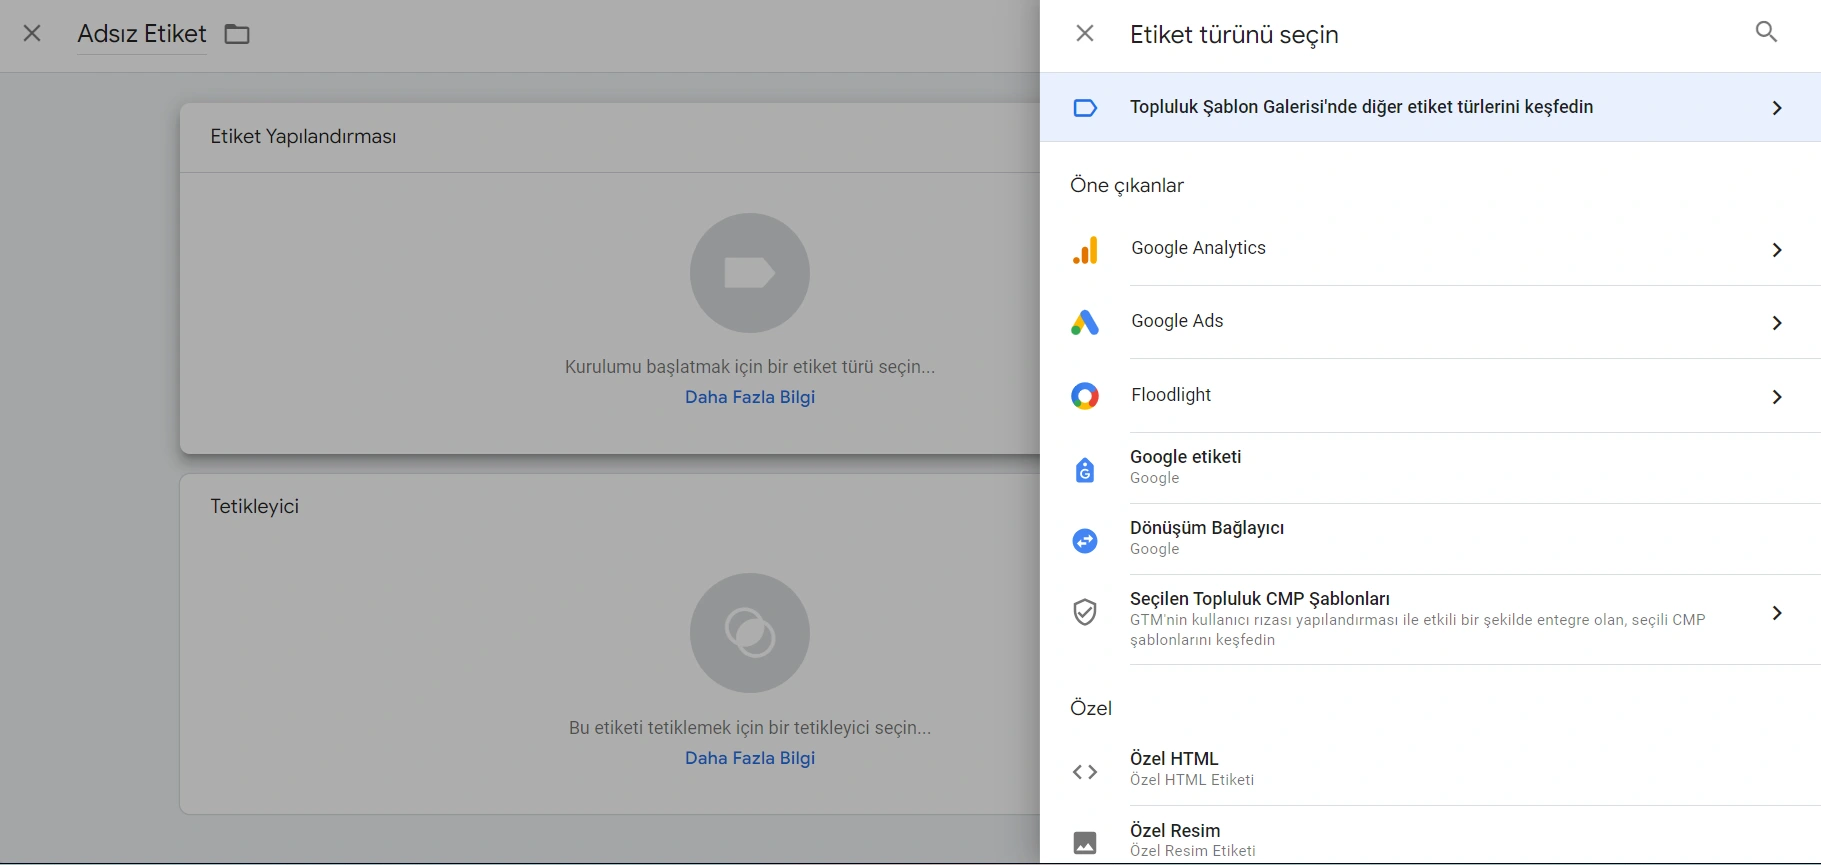Open Daha Fazla Bilgi under tag setup
This screenshot has width=1821, height=865.
coord(750,397)
